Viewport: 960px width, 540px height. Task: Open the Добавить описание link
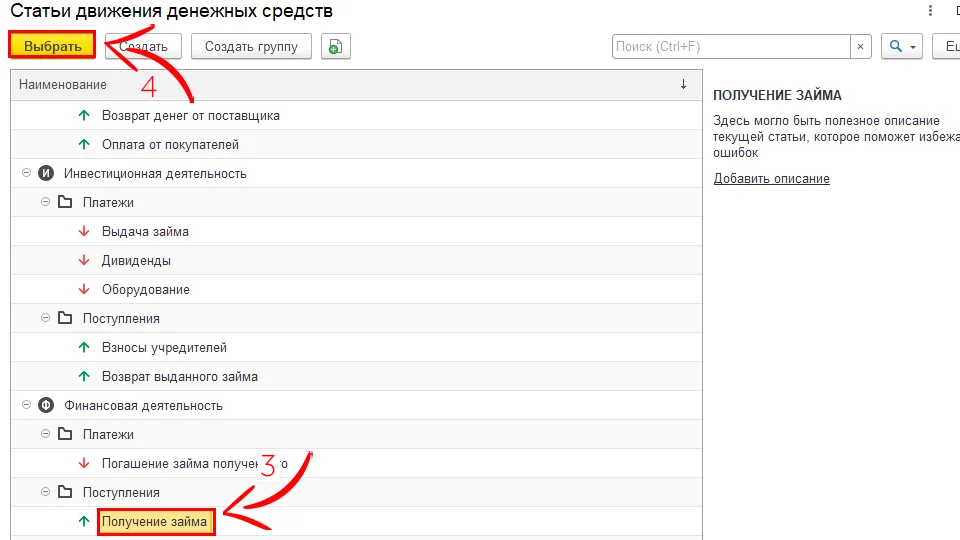pyautogui.click(x=771, y=178)
